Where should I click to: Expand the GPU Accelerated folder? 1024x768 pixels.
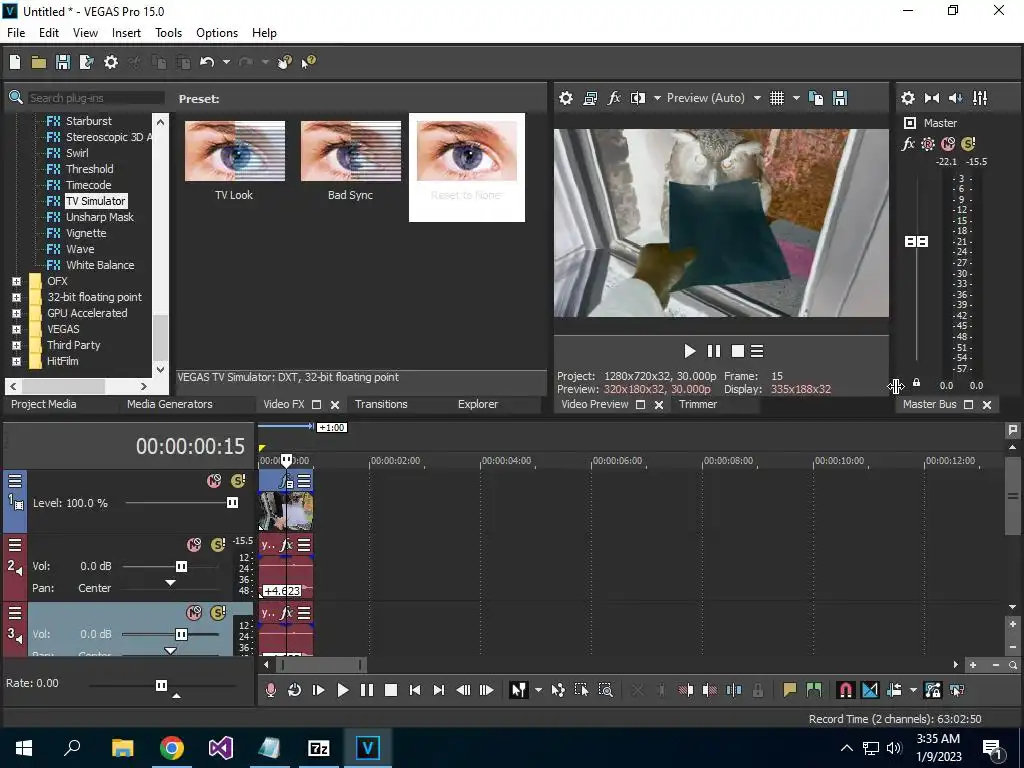pos(16,313)
